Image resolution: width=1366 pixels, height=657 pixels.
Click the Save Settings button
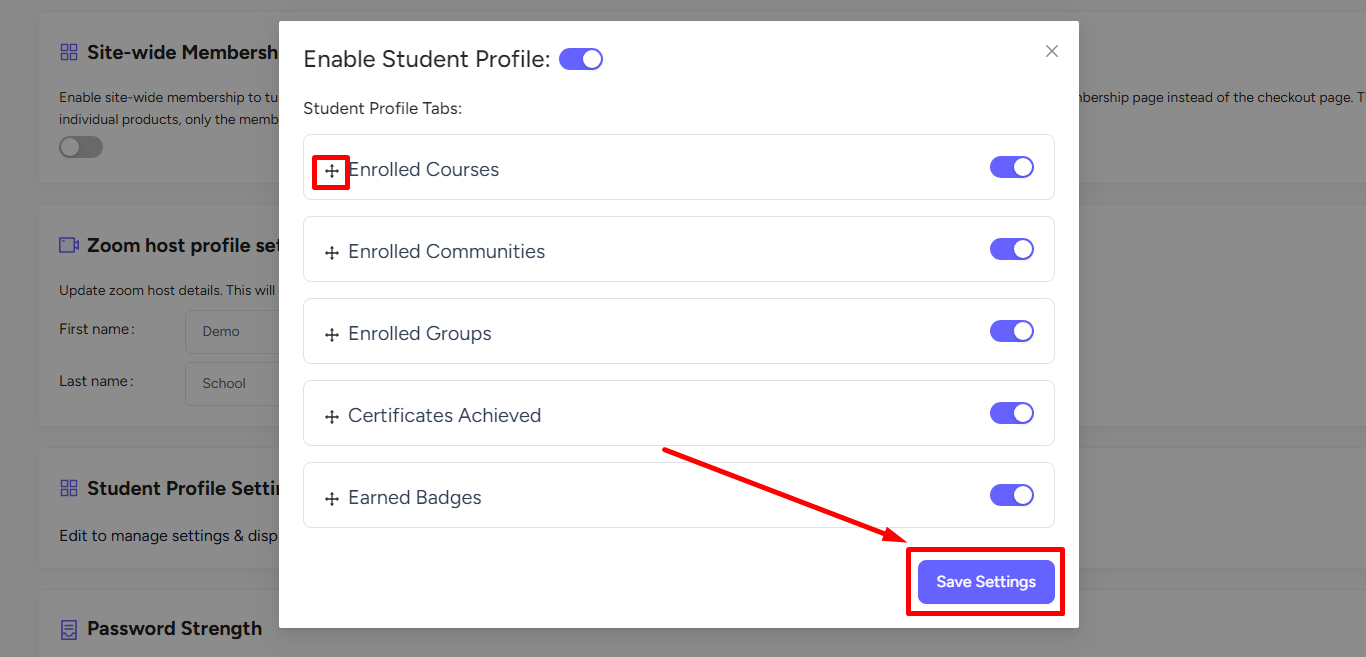986,581
